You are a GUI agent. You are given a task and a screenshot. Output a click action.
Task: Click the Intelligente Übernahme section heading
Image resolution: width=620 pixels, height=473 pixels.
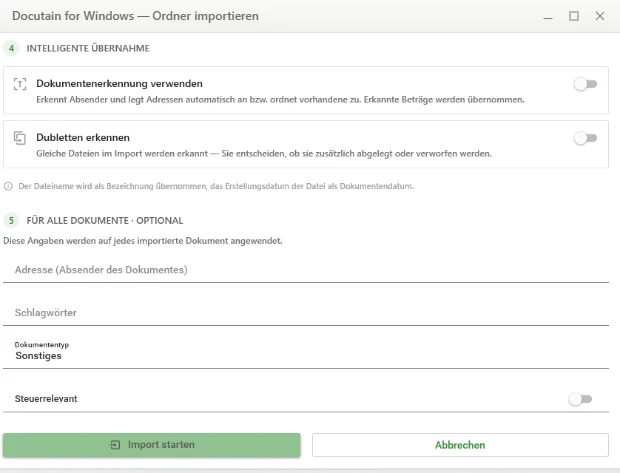click(88, 48)
